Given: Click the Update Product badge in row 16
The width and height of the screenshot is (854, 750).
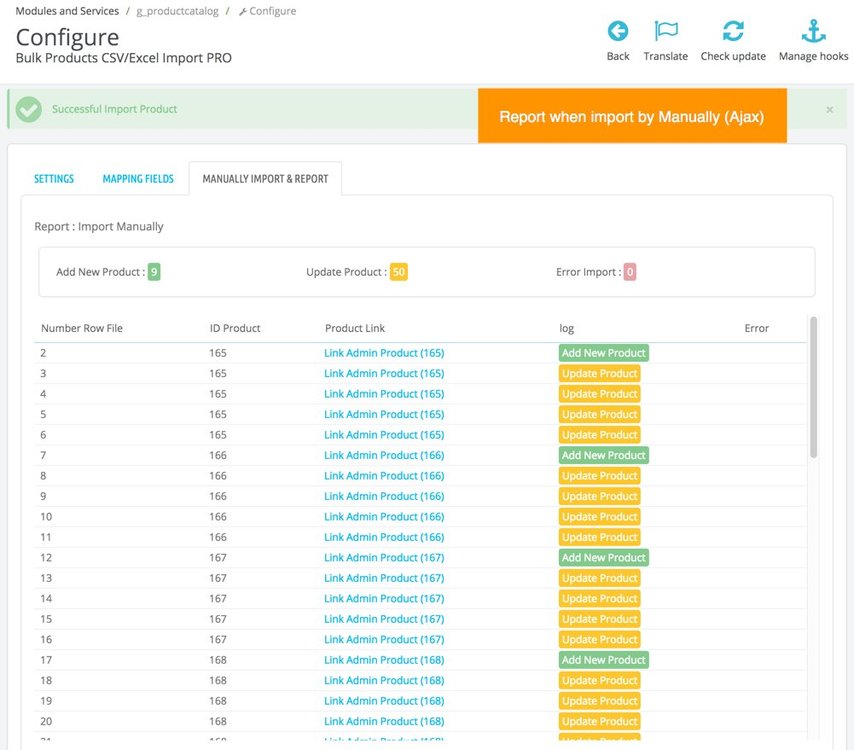Looking at the screenshot, I should tap(599, 640).
